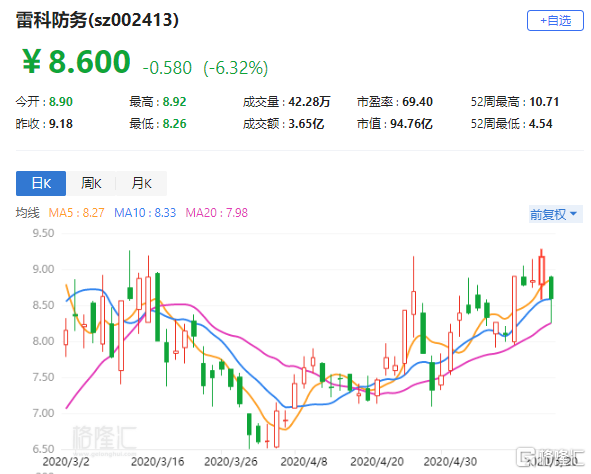This screenshot has width=591, height=474.
Task: Switch to the 日K daily chart tab
Action: 41,183
